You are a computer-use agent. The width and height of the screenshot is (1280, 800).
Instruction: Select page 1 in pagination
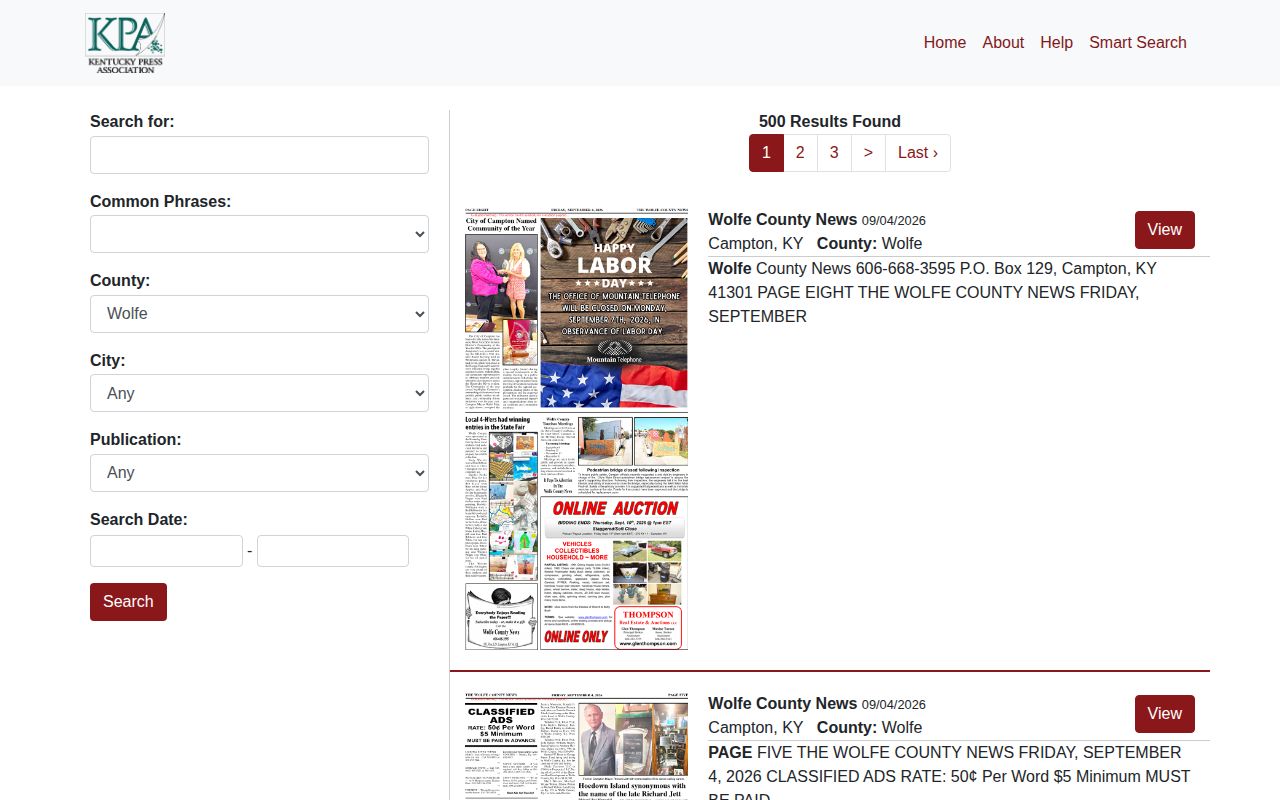tap(766, 153)
